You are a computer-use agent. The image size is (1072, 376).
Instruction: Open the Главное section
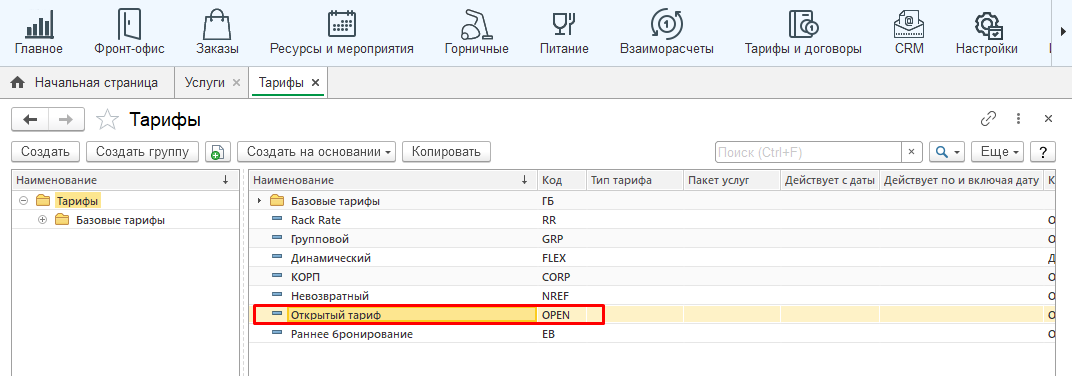(x=39, y=33)
